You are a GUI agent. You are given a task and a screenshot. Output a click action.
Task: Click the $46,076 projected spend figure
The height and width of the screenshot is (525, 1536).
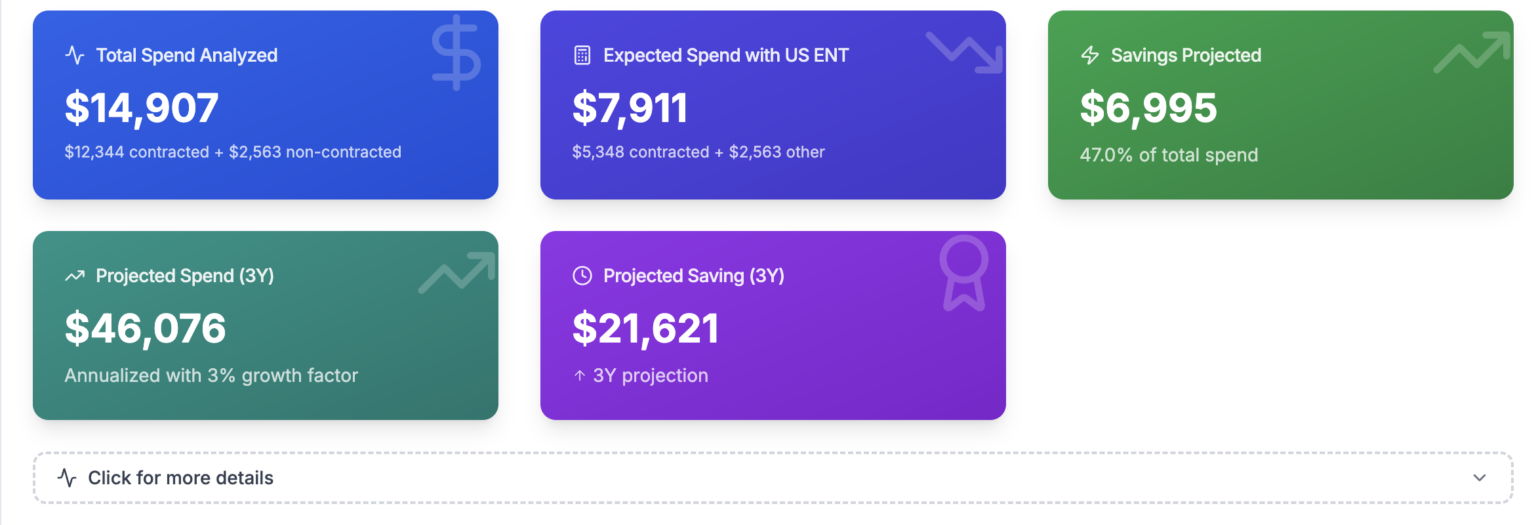tap(145, 329)
